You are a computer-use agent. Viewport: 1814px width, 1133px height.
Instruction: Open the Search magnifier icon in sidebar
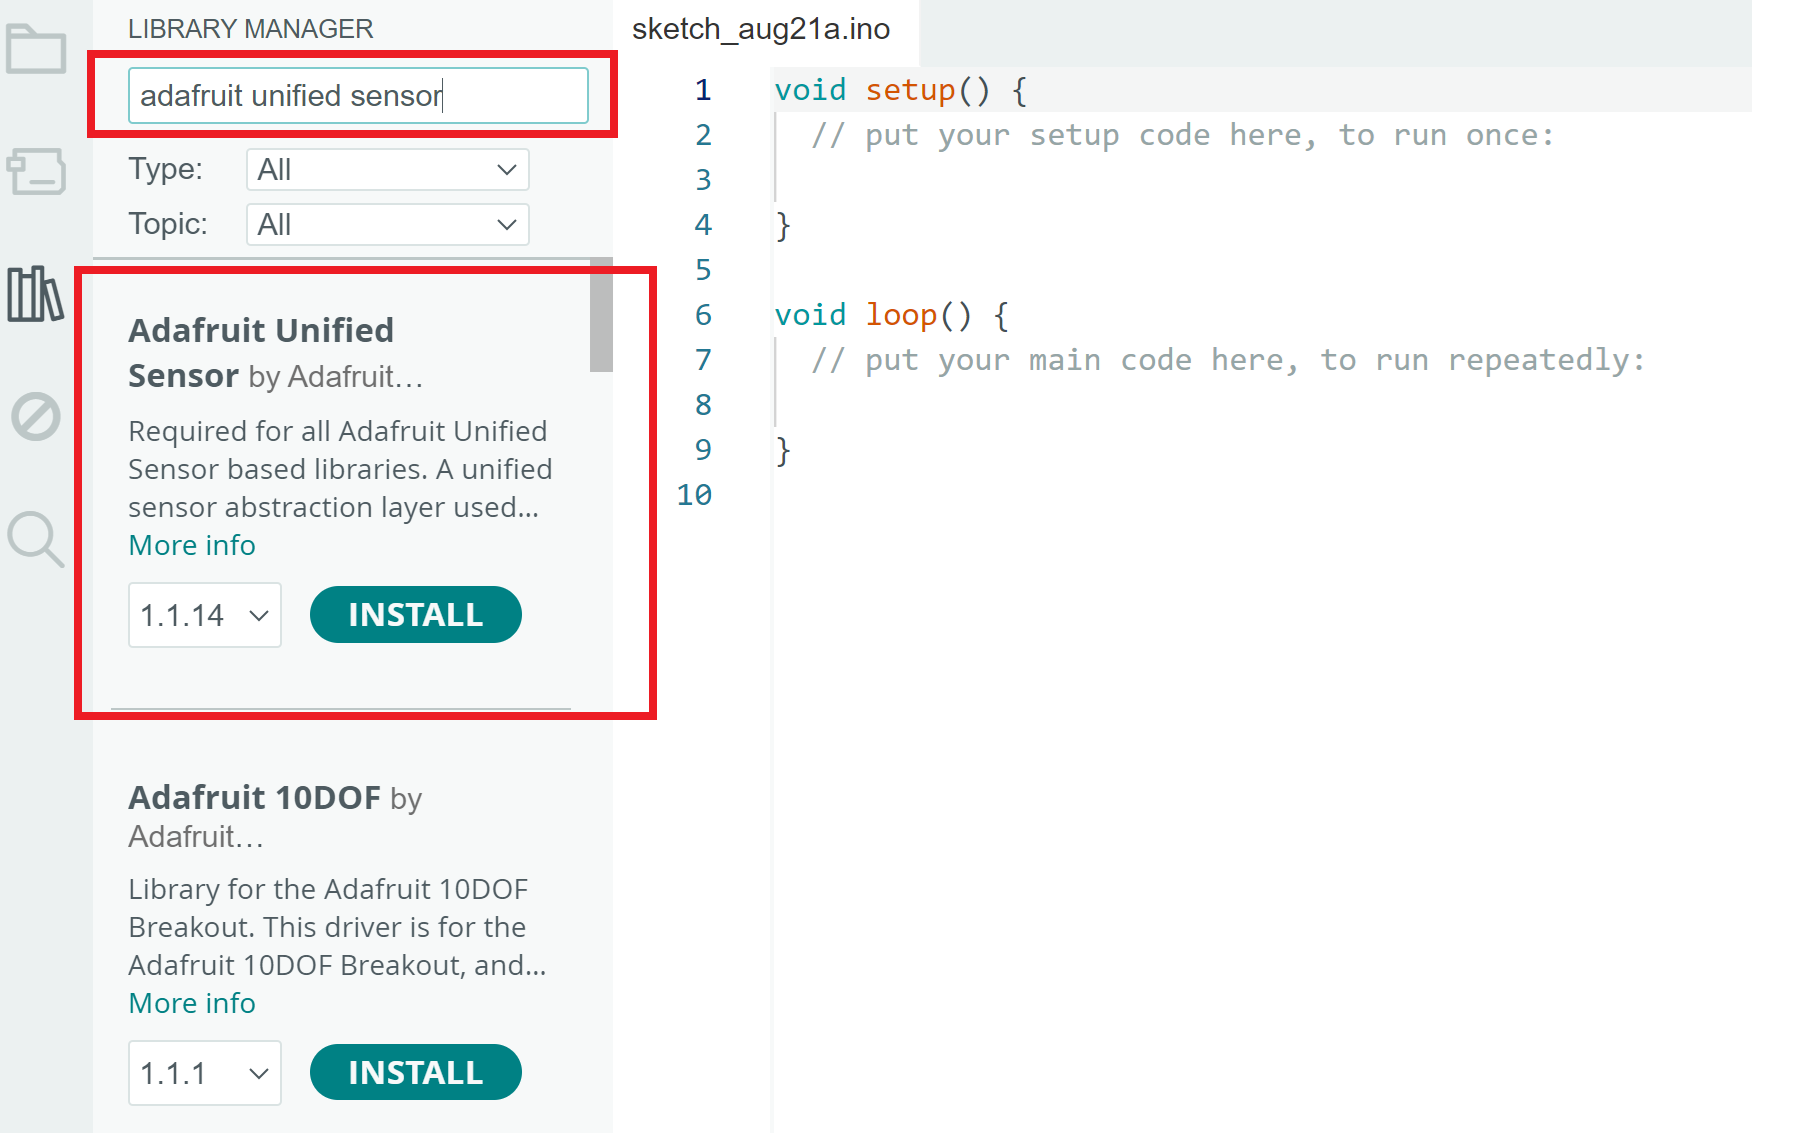(x=36, y=539)
